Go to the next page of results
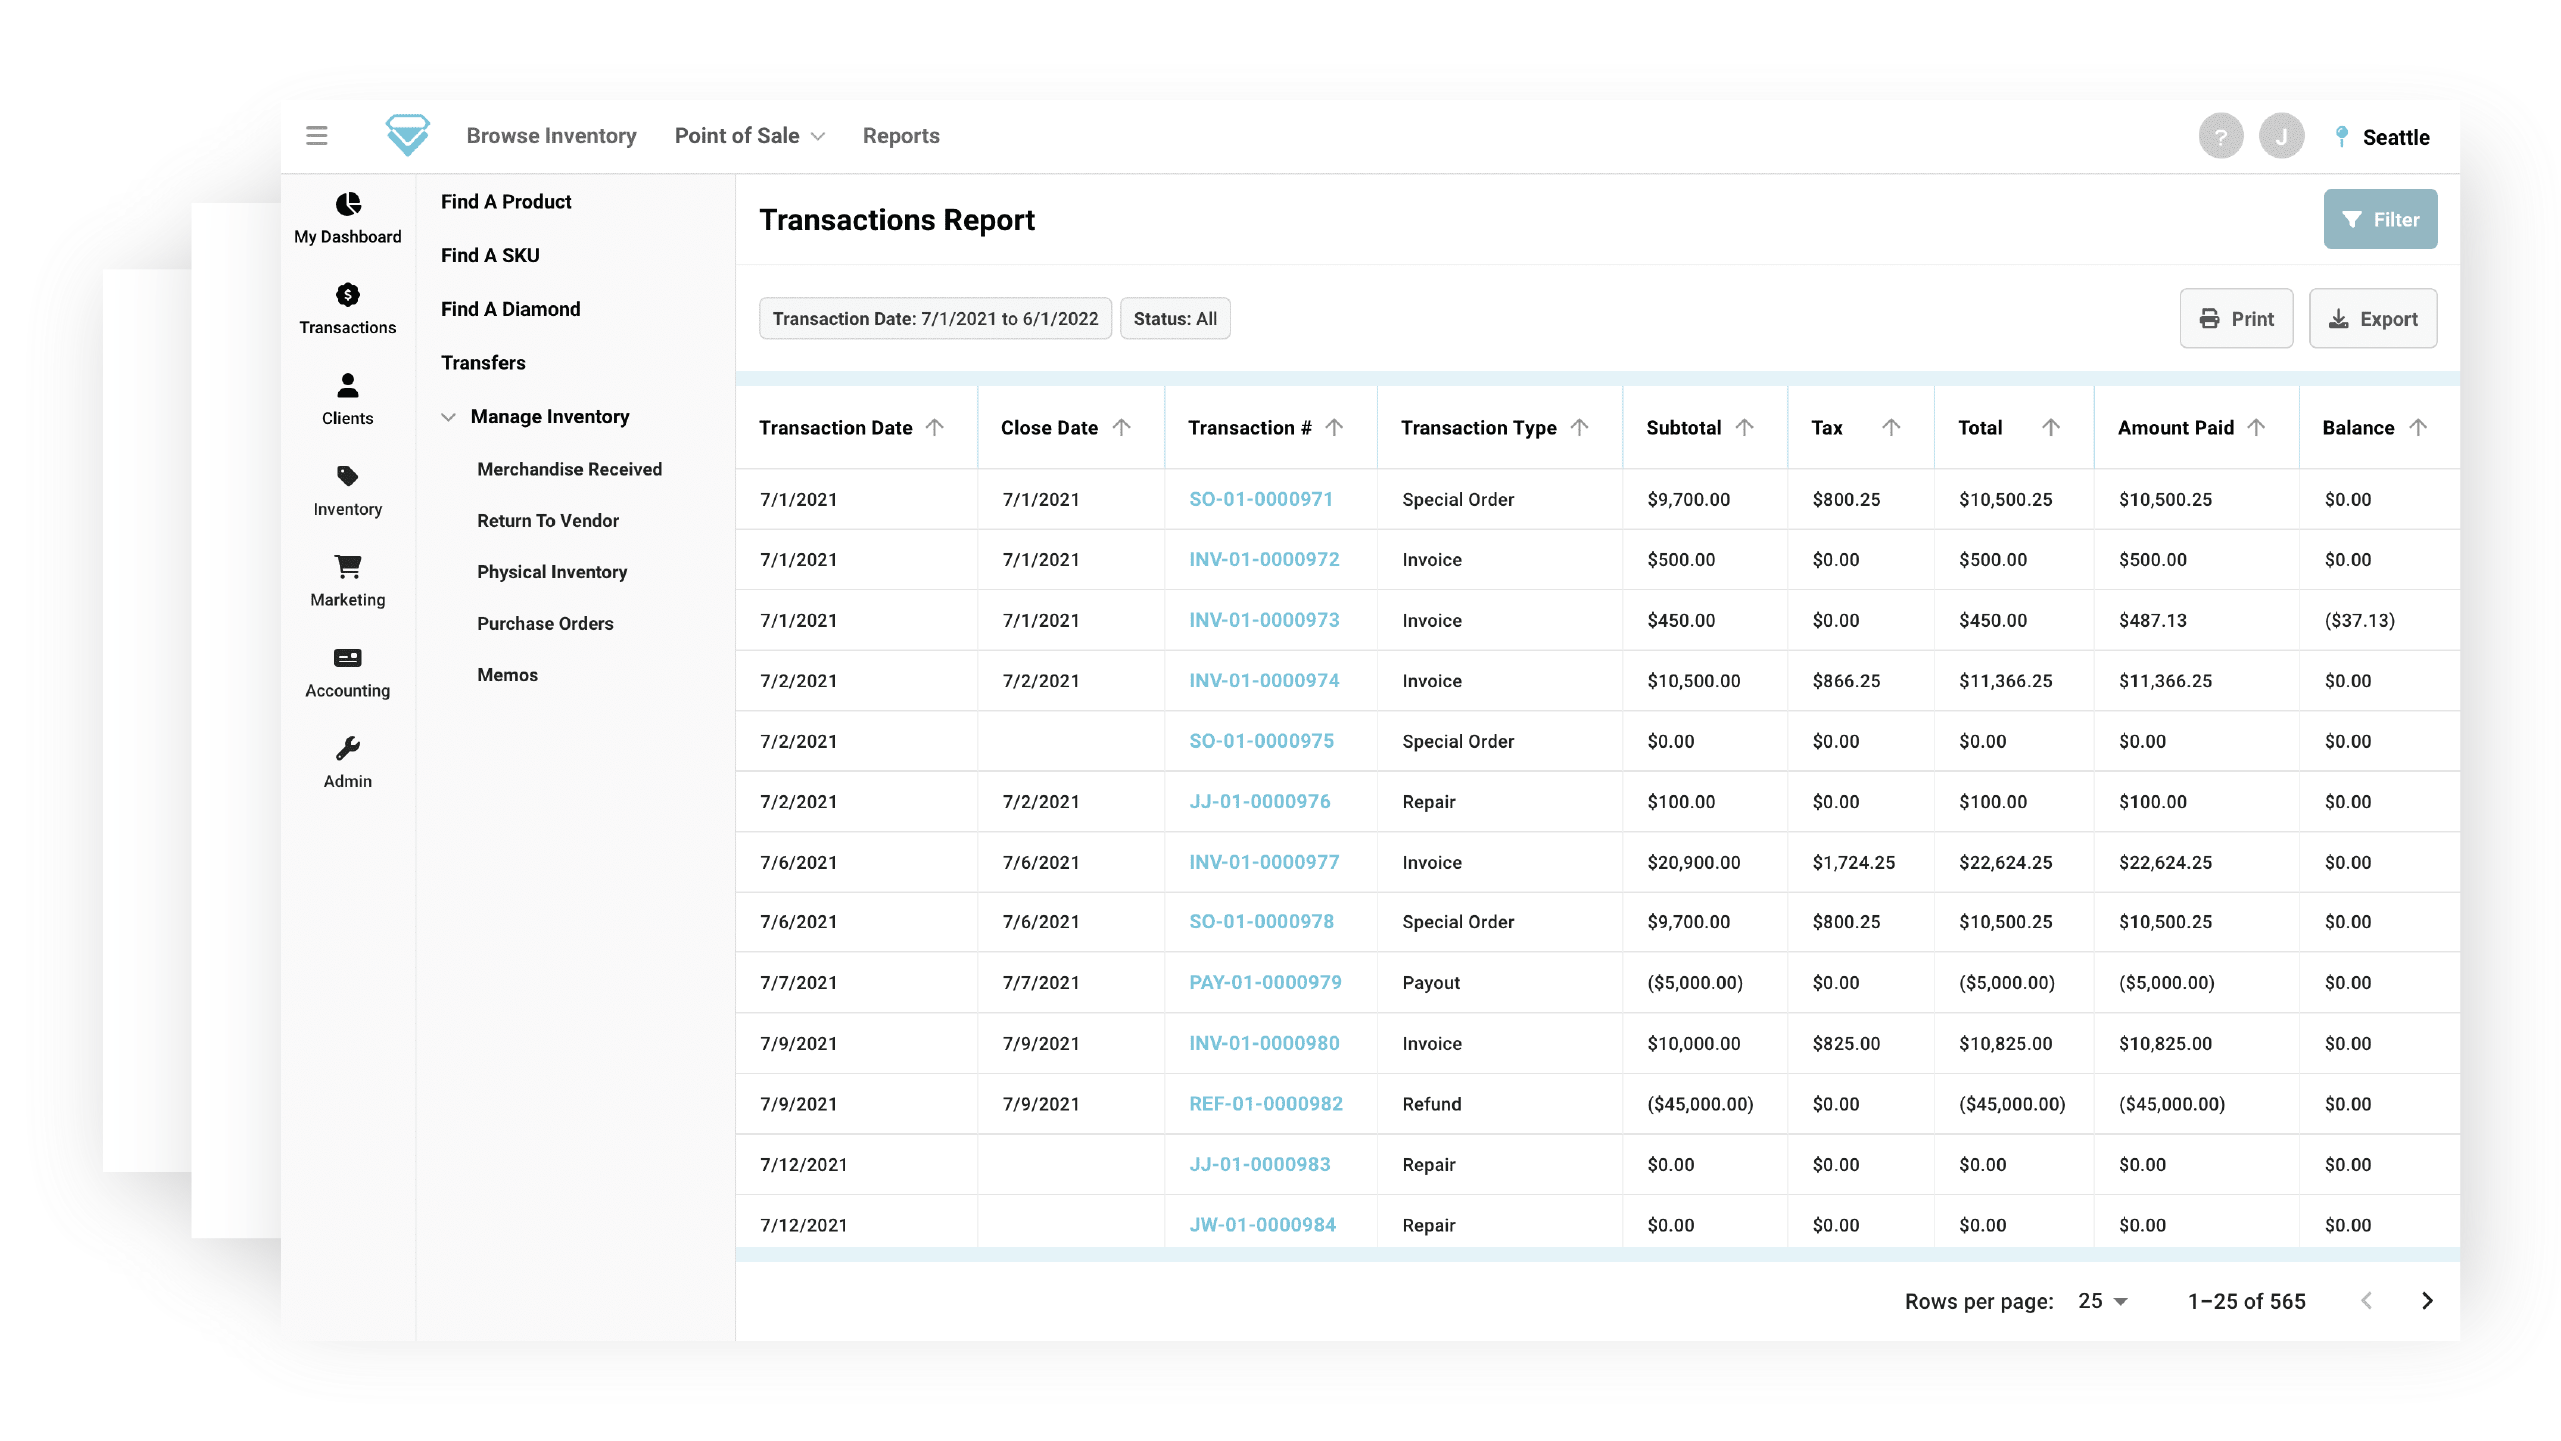The height and width of the screenshot is (1441, 2561). pyautogui.click(x=2427, y=1300)
